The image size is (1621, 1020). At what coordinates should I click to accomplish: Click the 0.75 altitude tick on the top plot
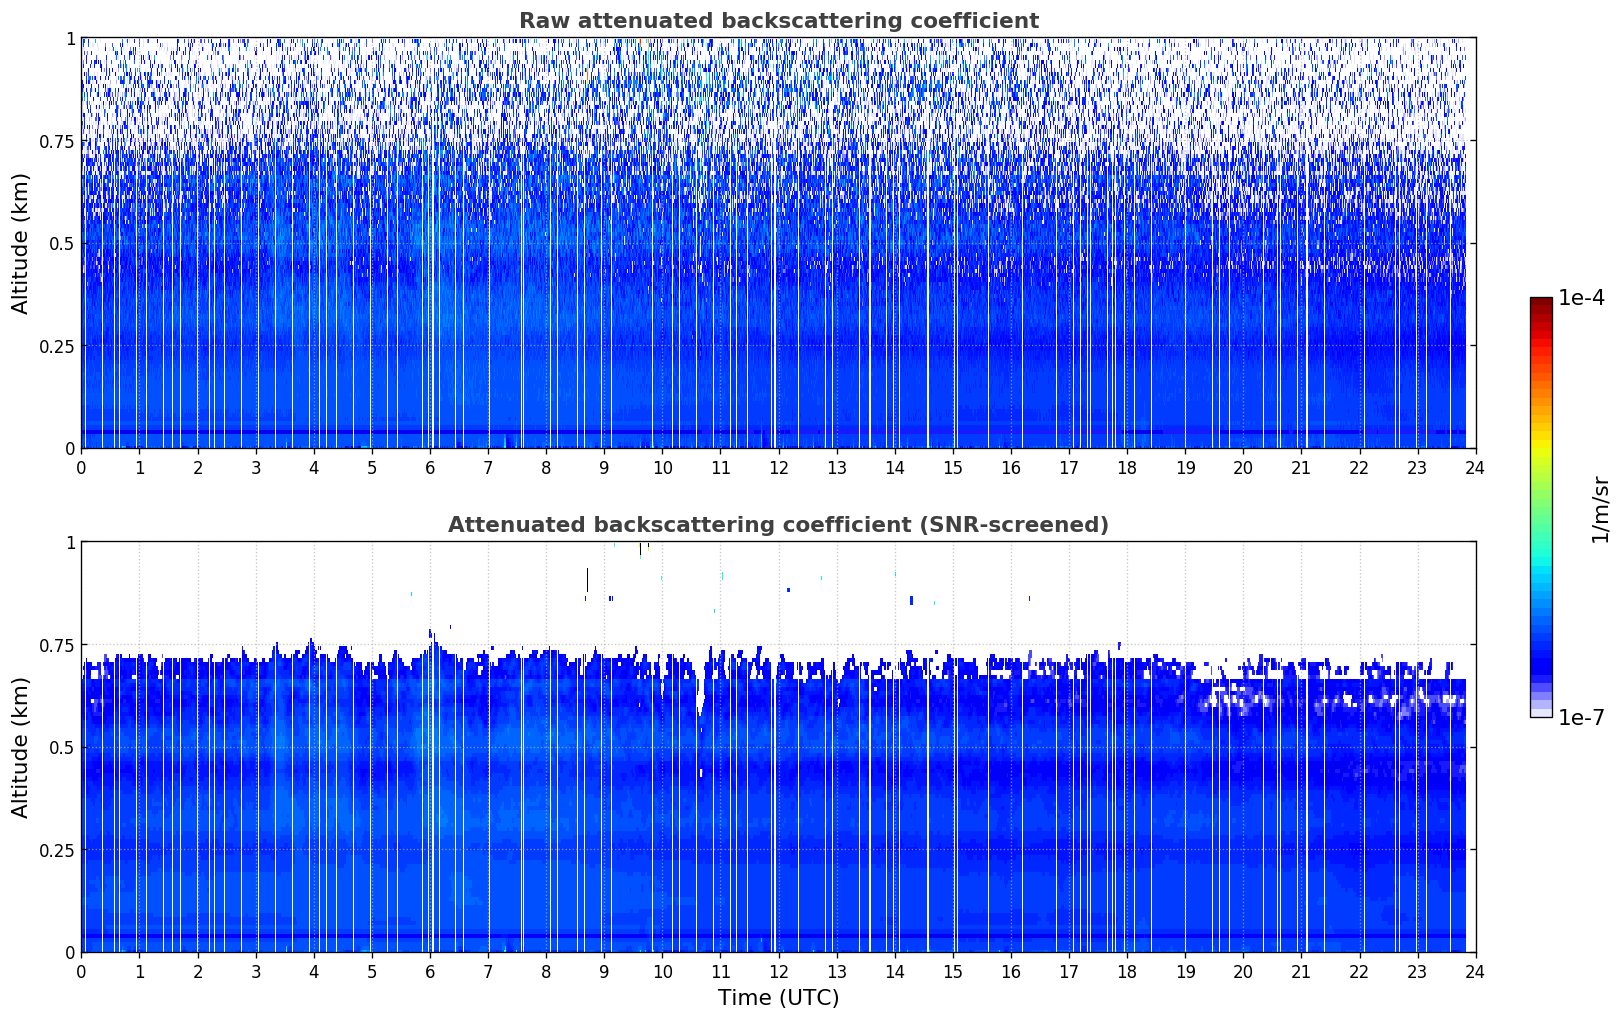coord(58,141)
